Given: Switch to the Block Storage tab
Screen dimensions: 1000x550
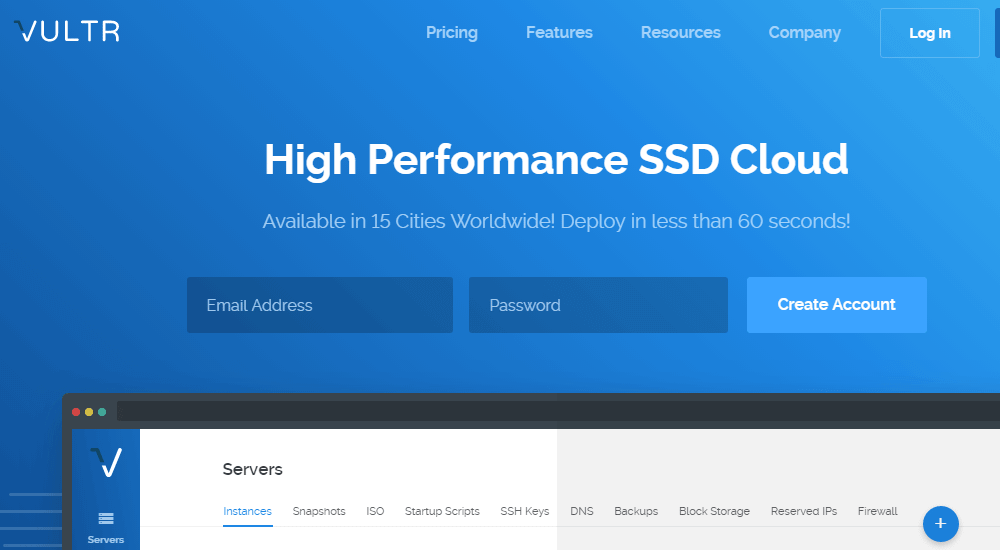Looking at the screenshot, I should pyautogui.click(x=714, y=511).
